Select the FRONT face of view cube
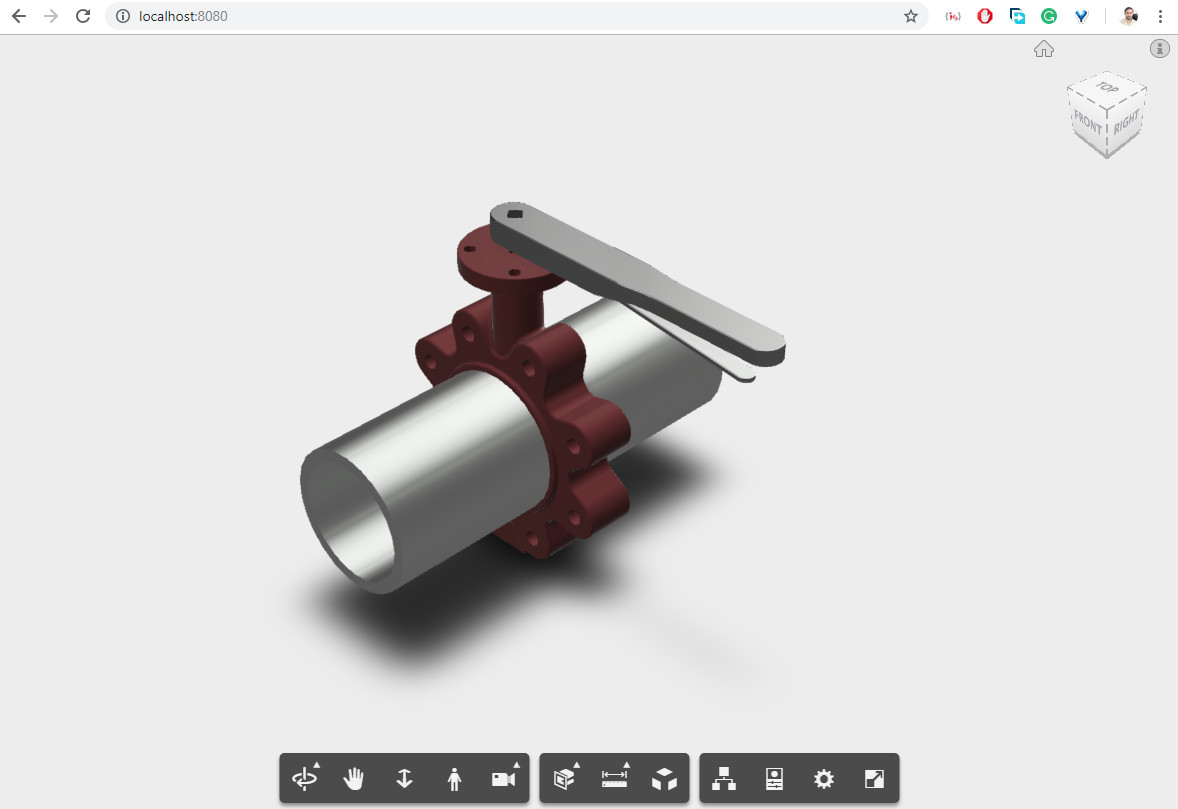The height and width of the screenshot is (809, 1178). point(1087,124)
